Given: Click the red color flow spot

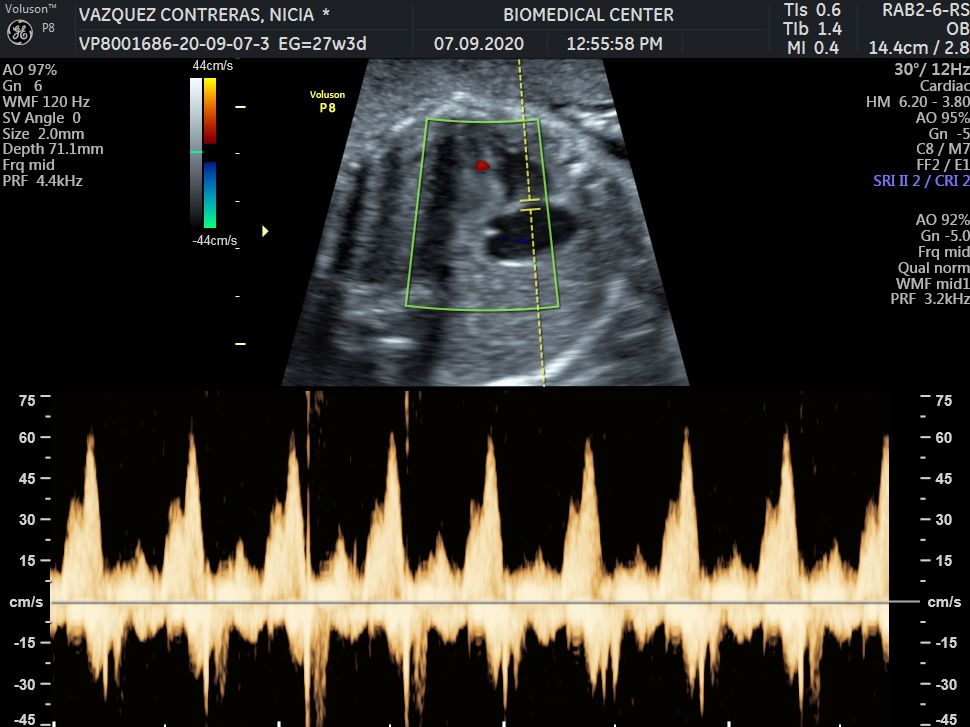Looking at the screenshot, I should coord(482,166).
